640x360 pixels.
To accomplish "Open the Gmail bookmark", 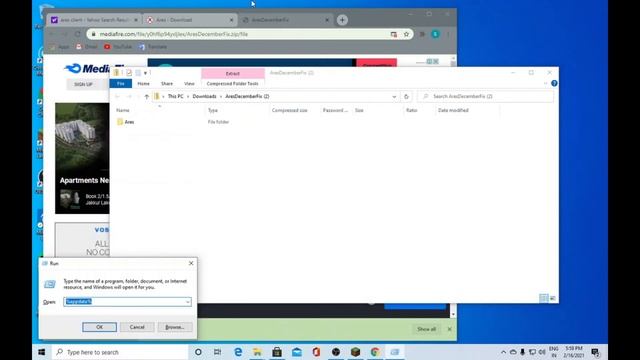I will click(87, 47).
